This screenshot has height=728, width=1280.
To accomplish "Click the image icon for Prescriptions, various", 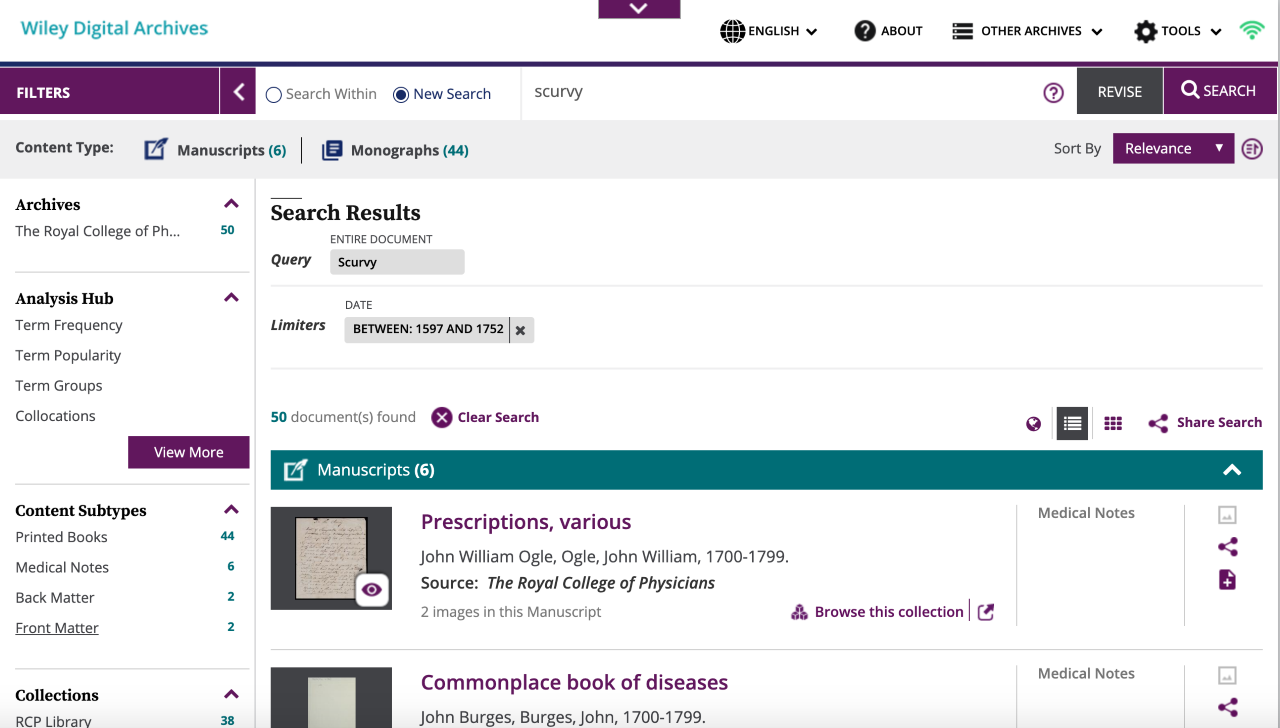I will [1227, 515].
